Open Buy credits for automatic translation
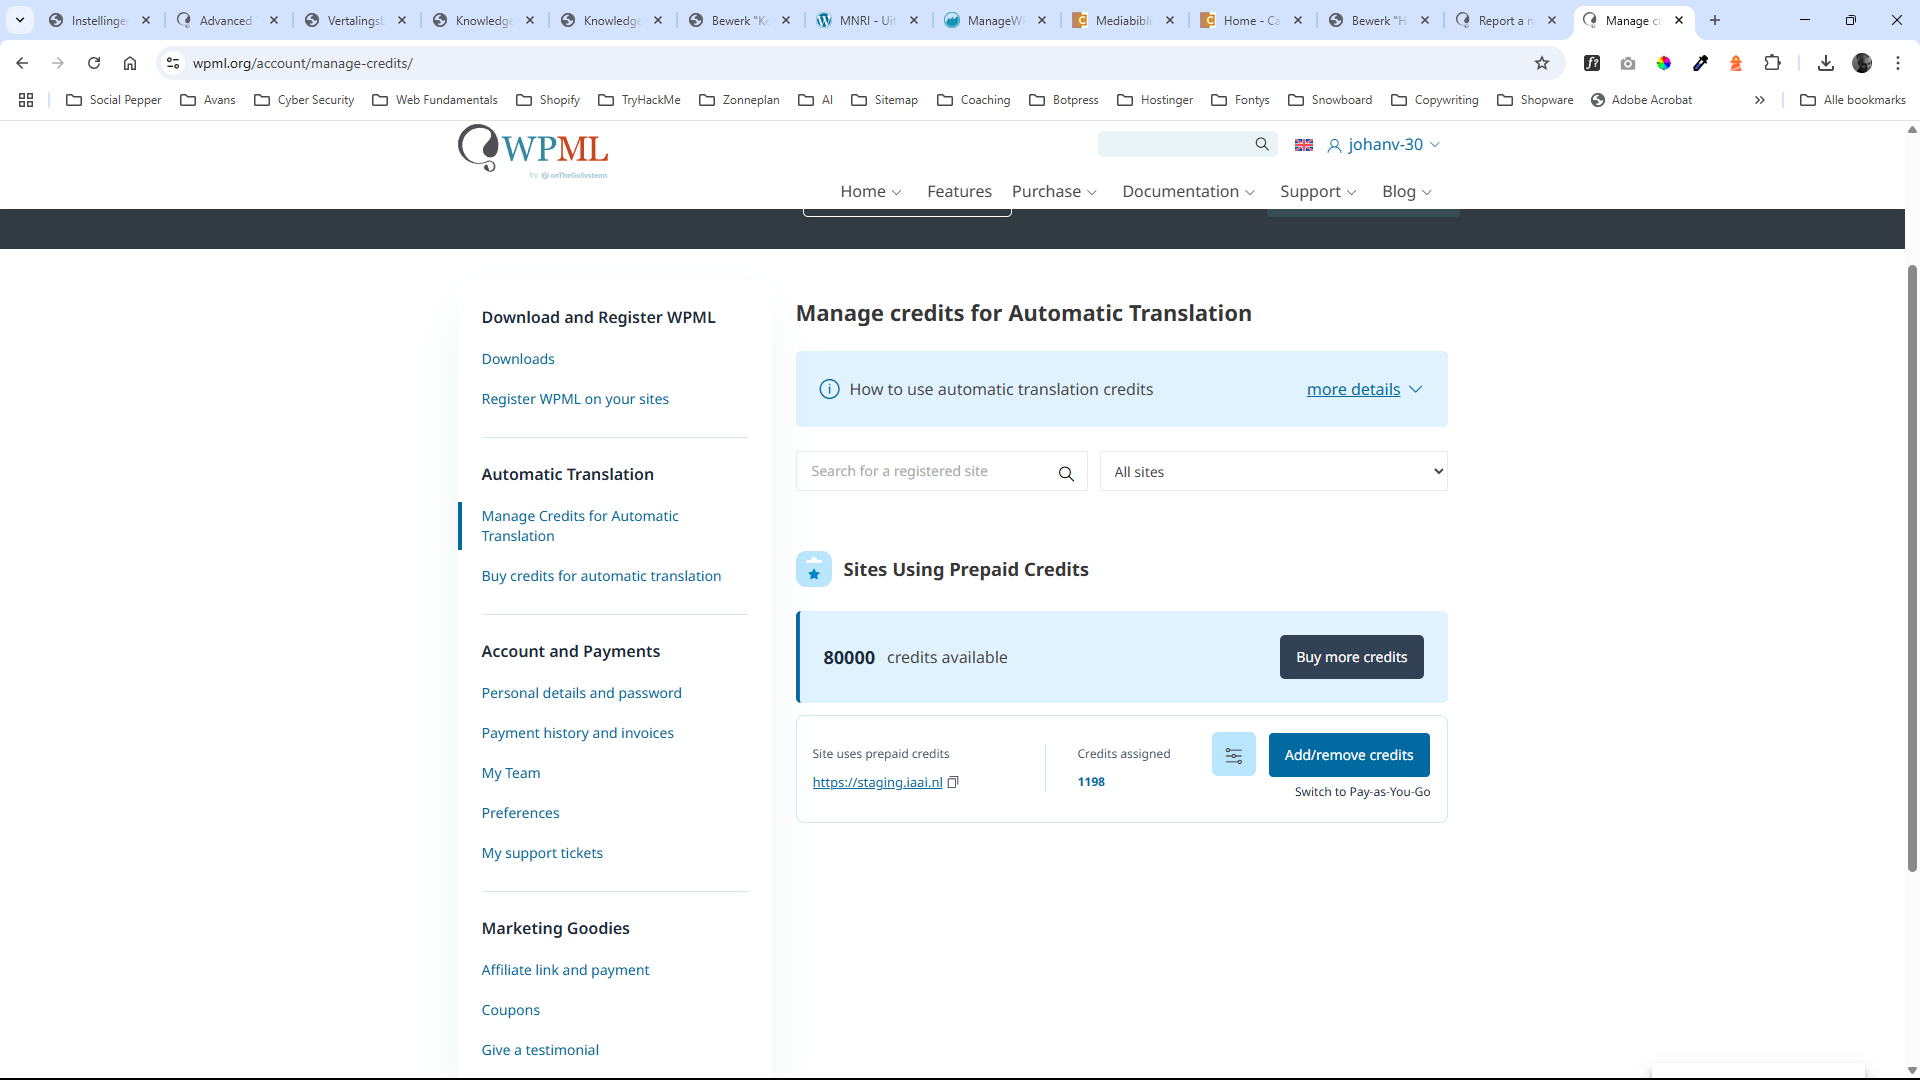Screen dimensions: 1920x1080 pos(601,576)
